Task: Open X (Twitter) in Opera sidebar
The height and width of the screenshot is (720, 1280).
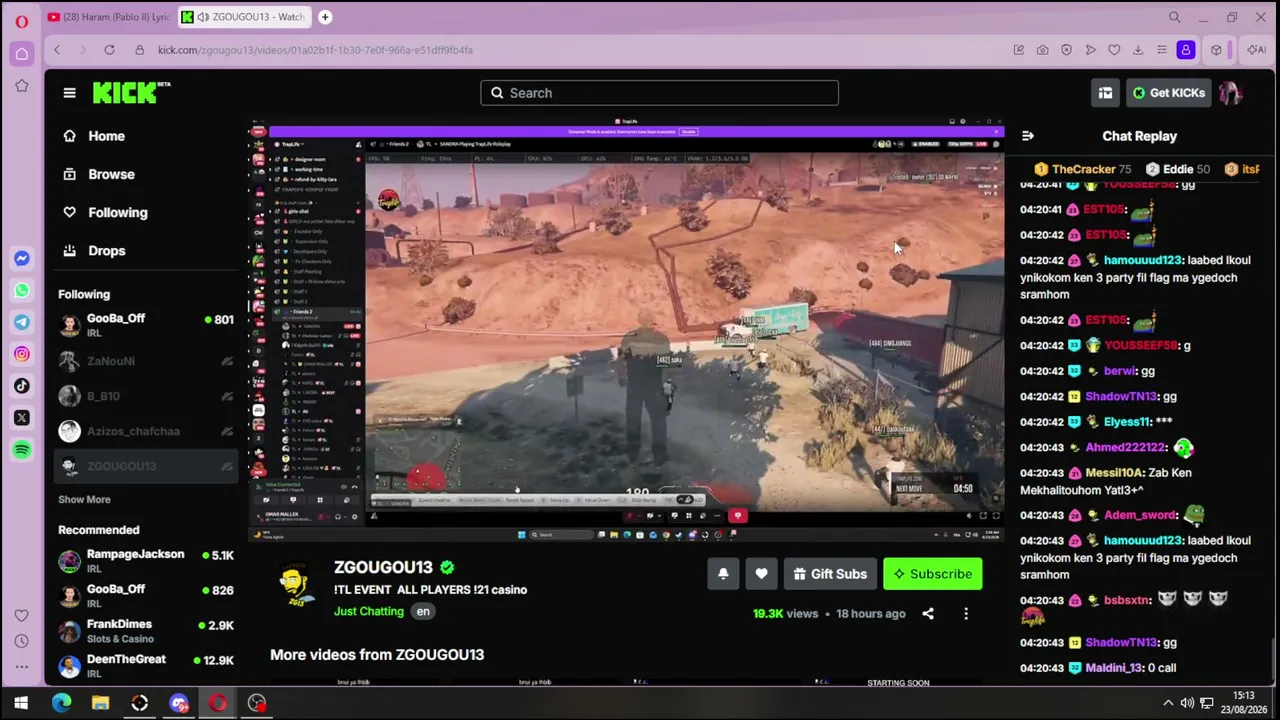Action: click(x=21, y=418)
